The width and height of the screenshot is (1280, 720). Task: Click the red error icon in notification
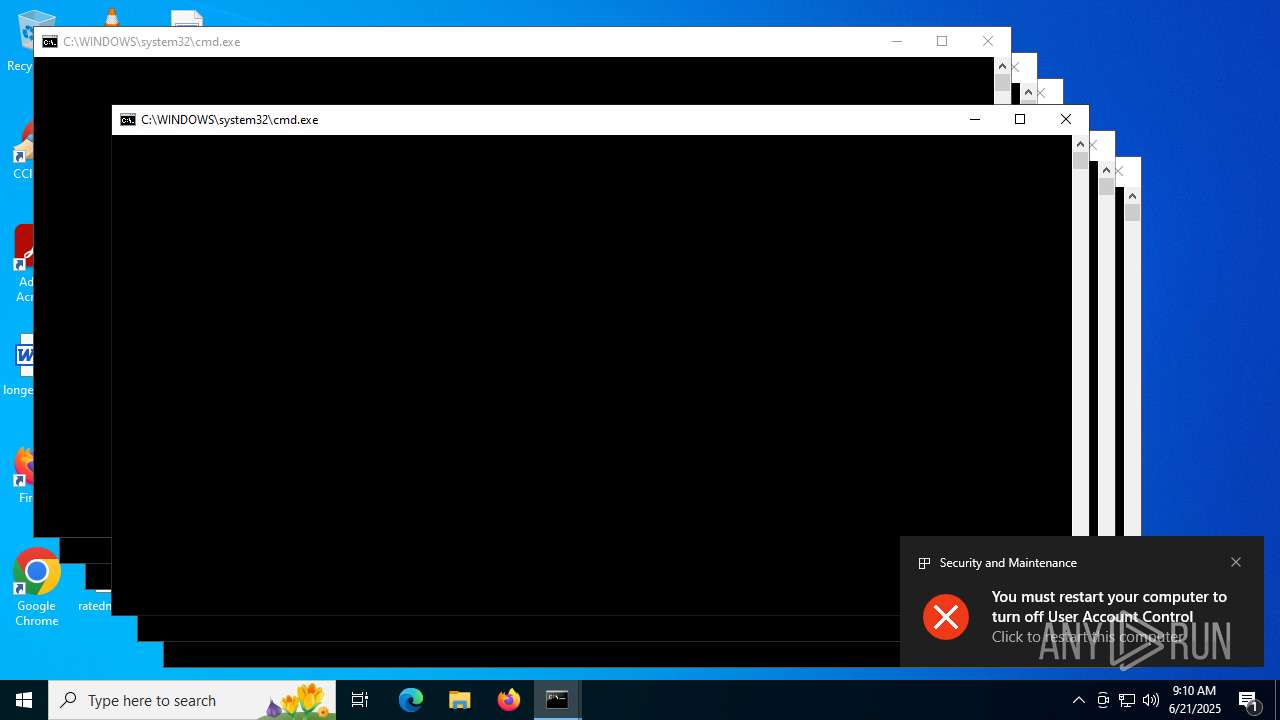946,617
